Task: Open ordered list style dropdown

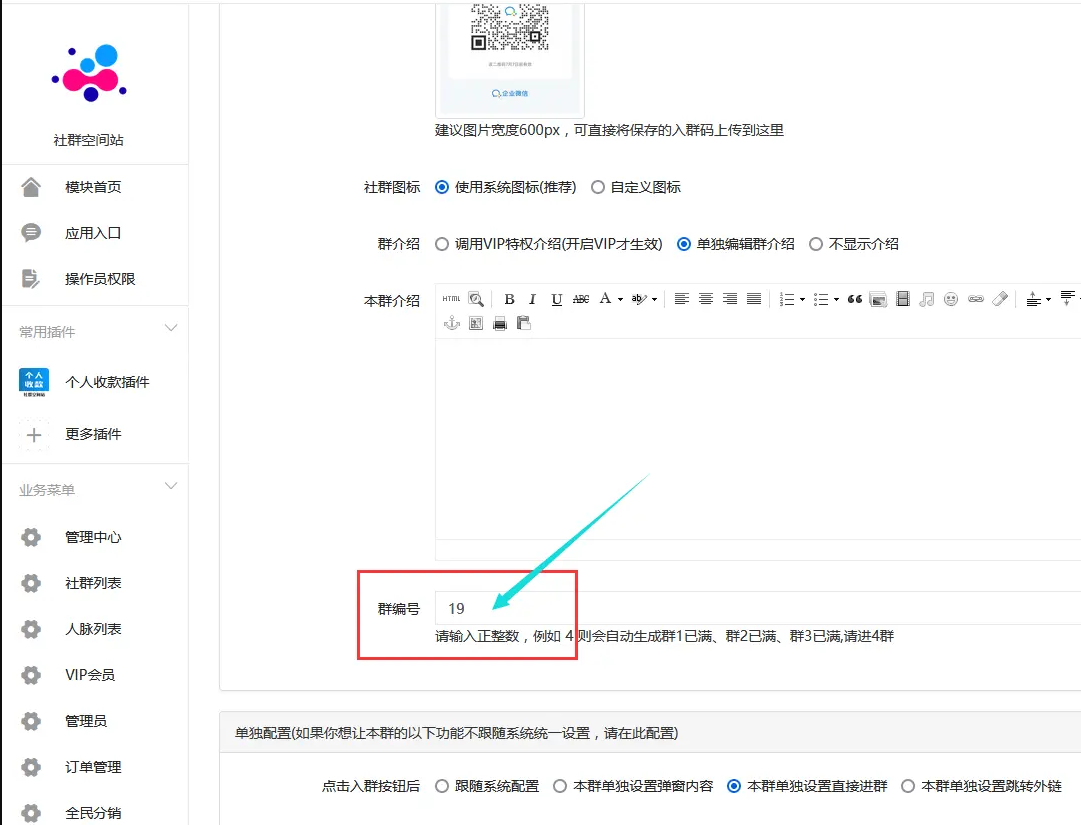Action: tap(802, 299)
